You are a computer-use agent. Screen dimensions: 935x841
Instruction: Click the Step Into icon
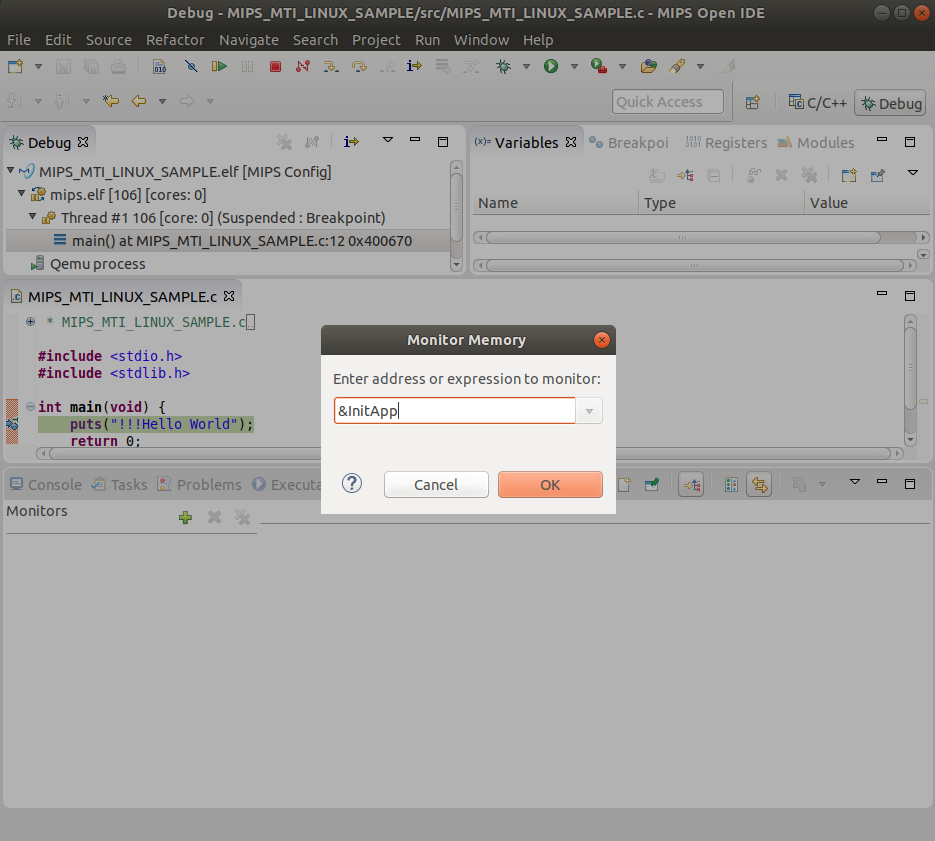331,66
